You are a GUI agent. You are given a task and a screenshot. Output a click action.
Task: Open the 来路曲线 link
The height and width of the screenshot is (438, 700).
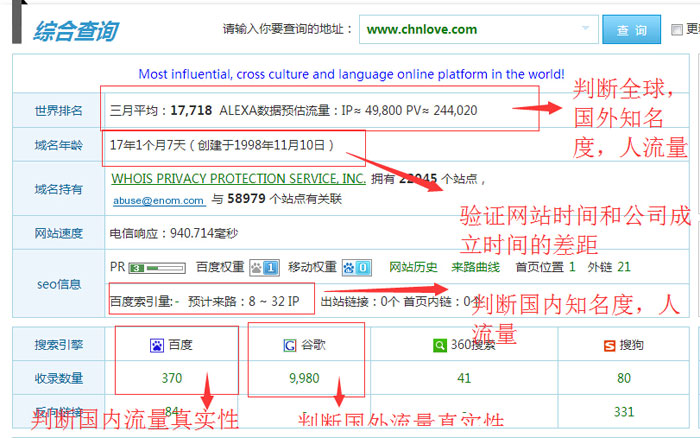(x=475, y=267)
